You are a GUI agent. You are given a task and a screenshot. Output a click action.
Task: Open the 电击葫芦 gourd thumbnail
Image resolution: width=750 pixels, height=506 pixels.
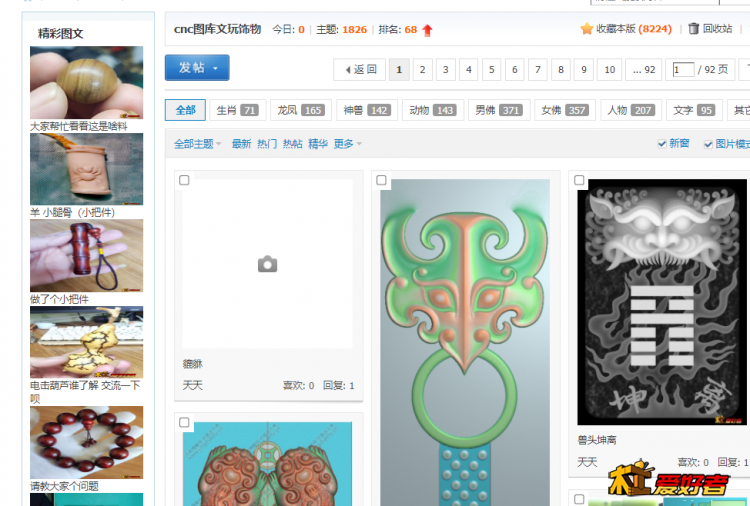(x=87, y=342)
